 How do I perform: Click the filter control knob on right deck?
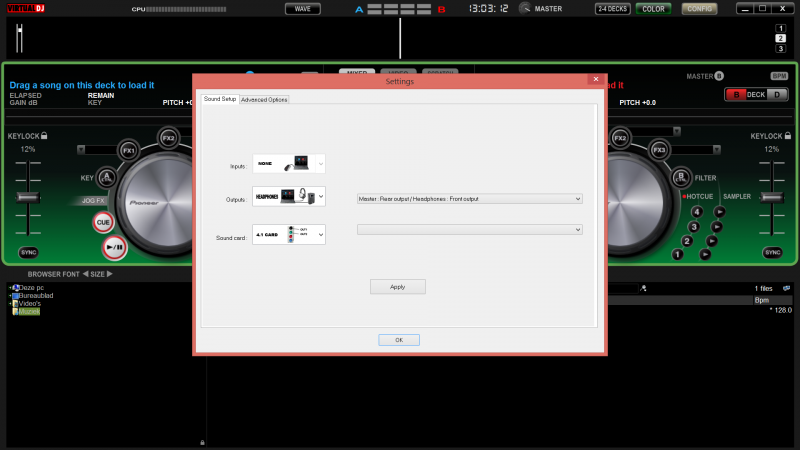(x=681, y=178)
